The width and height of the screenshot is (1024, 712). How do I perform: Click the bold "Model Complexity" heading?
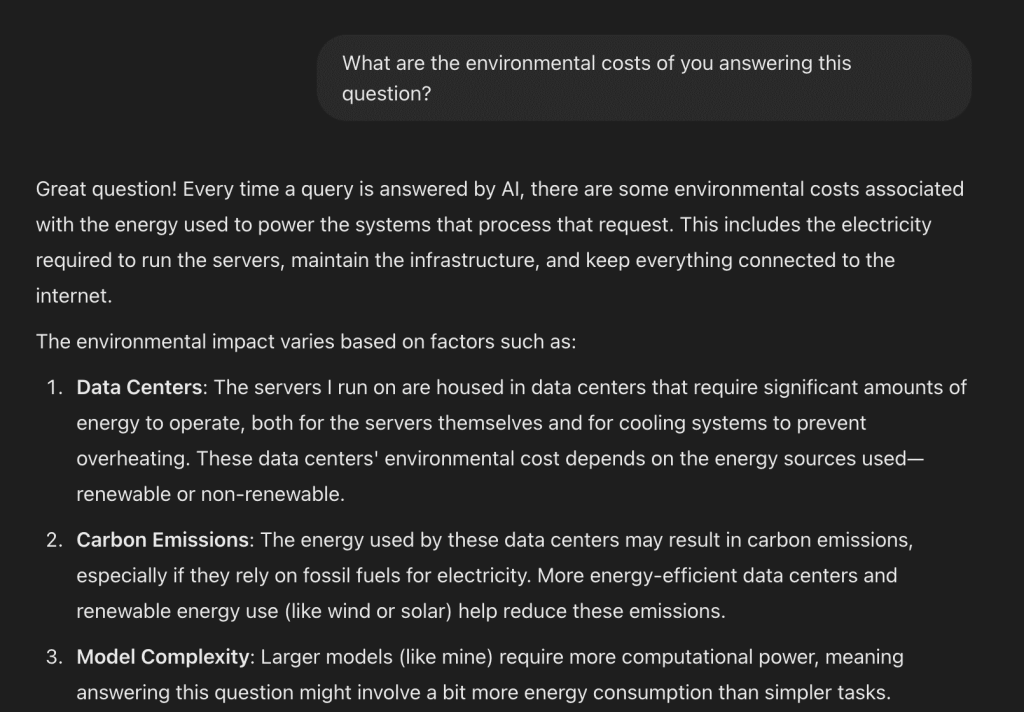click(x=162, y=657)
